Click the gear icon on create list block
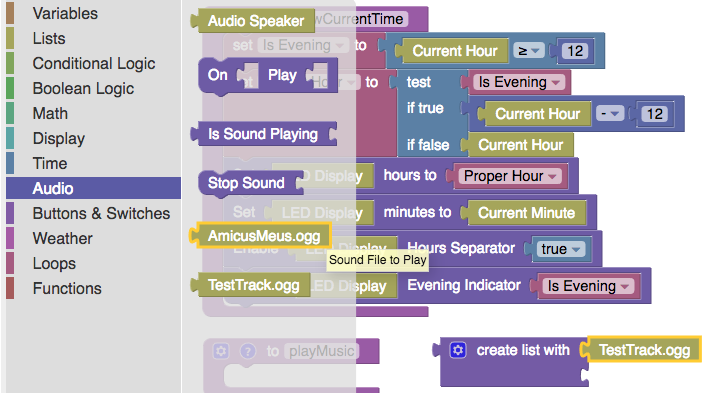 pos(458,350)
